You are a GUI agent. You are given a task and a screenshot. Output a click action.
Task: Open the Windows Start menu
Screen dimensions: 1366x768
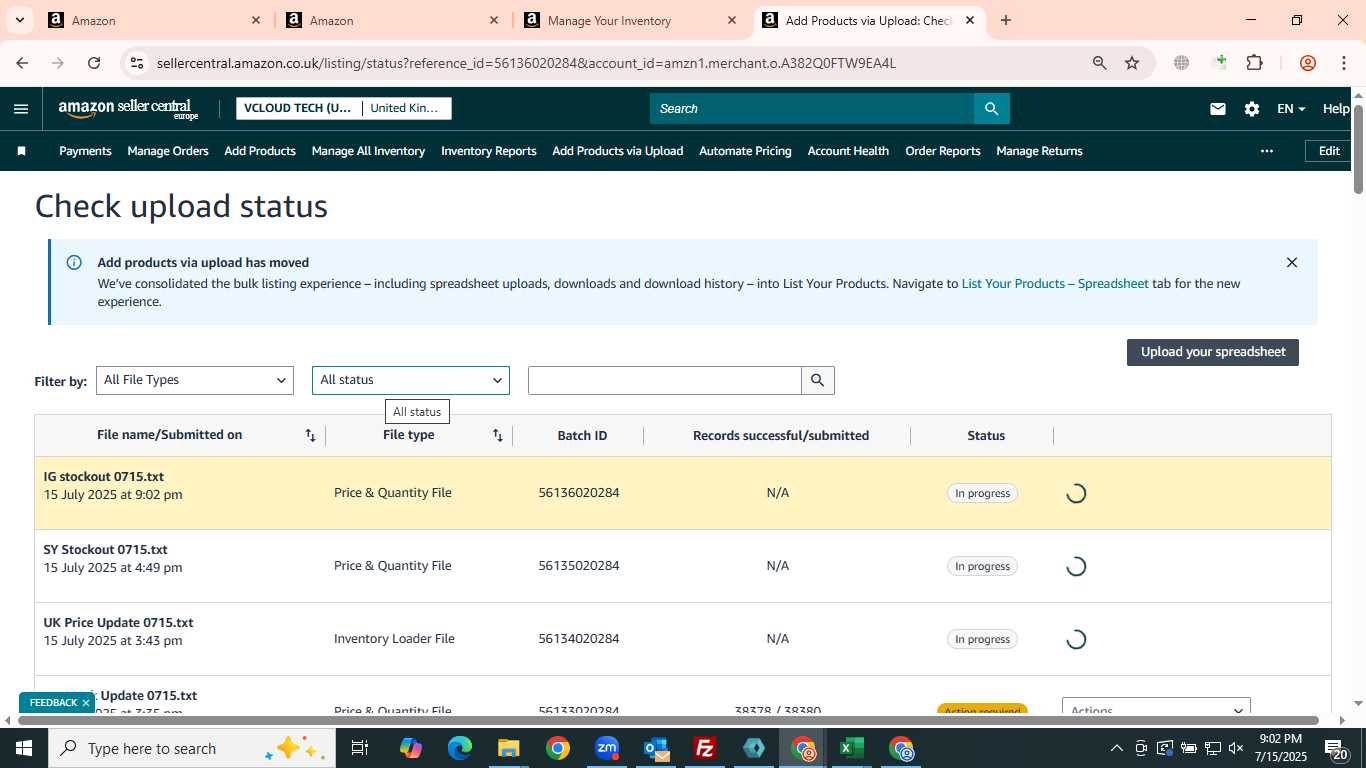pyautogui.click(x=22, y=748)
